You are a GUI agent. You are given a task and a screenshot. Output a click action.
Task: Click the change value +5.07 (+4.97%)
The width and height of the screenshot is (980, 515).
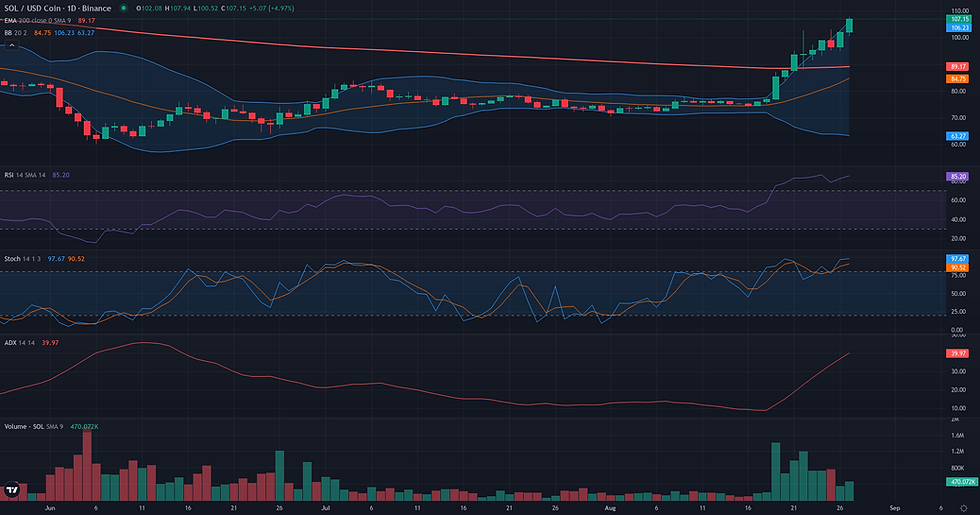pyautogui.click(x=271, y=8)
